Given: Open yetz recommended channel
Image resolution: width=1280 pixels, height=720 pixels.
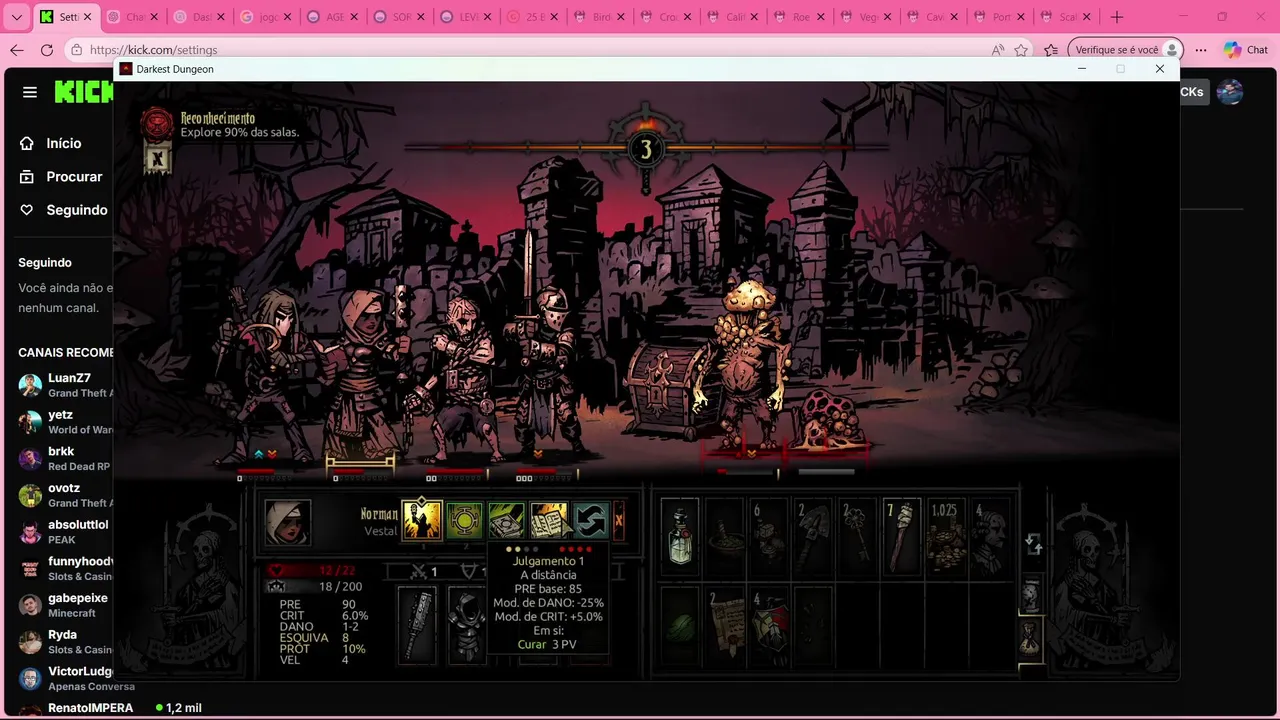Looking at the screenshot, I should coord(63,422).
